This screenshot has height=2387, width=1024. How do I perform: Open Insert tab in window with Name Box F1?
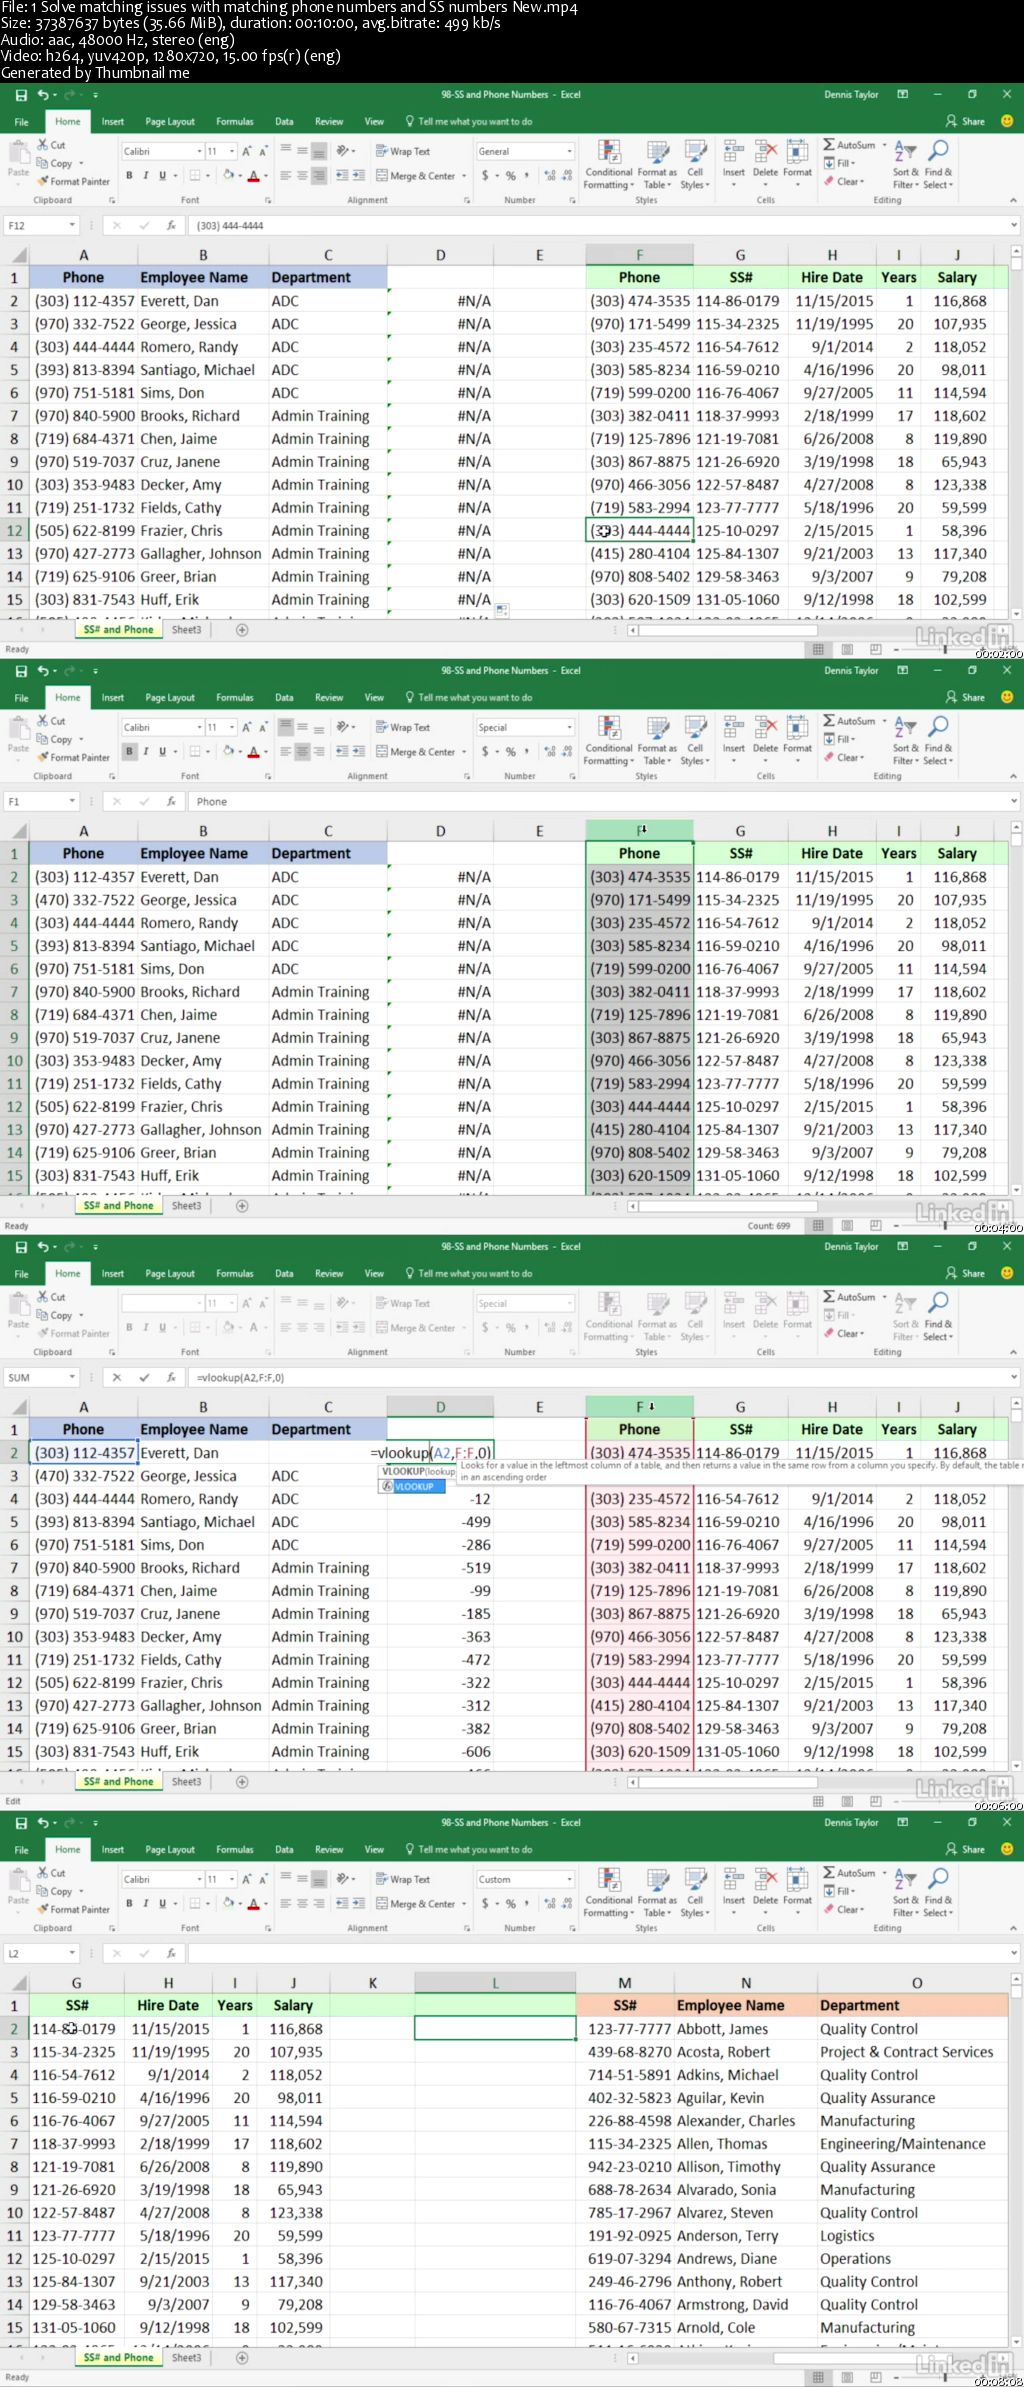(x=113, y=697)
